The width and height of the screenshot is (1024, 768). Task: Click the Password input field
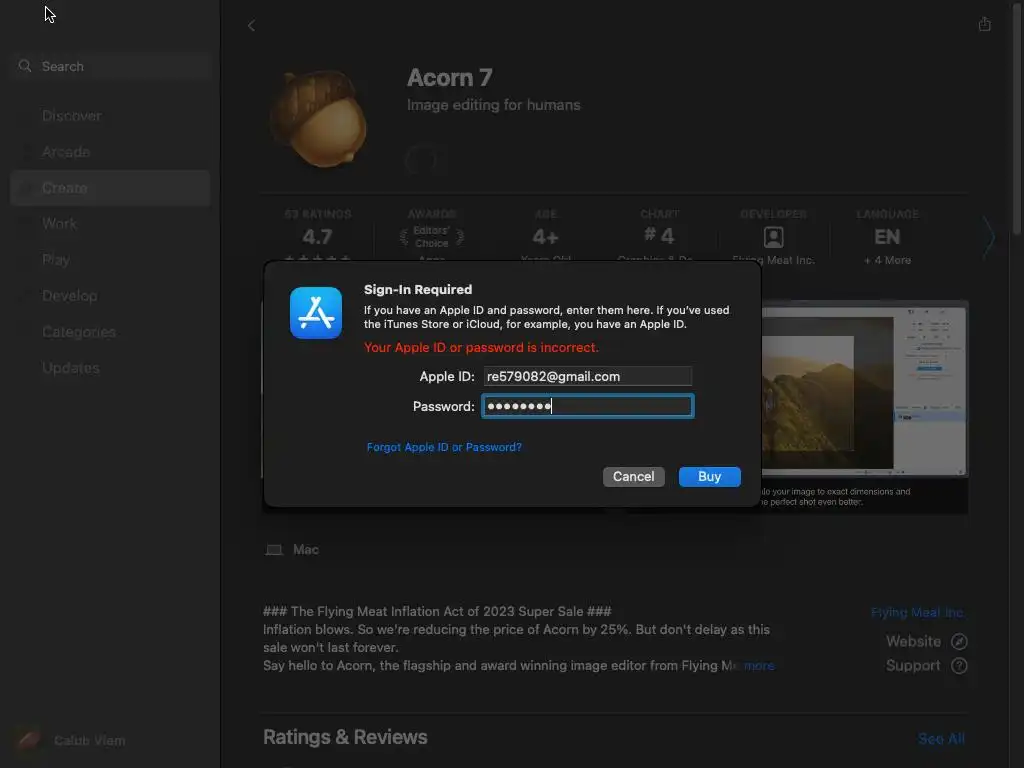[x=587, y=406]
